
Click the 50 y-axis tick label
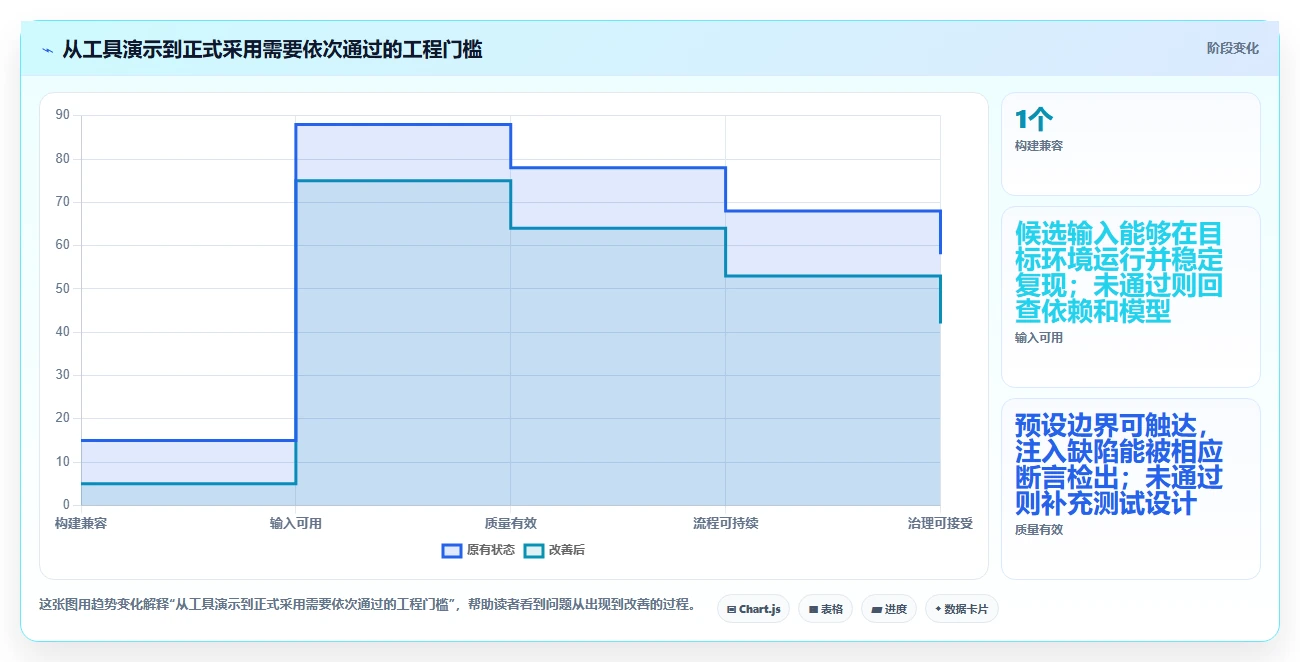(x=63, y=288)
